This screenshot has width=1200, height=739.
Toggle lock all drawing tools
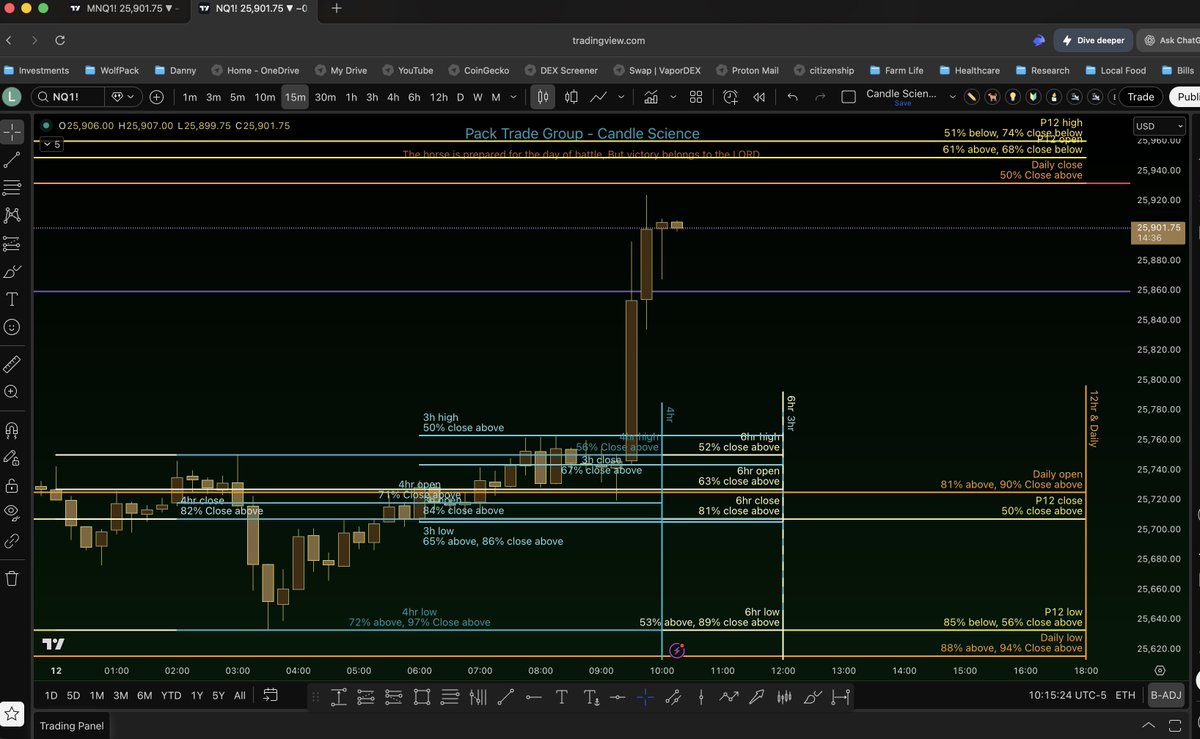click(x=12, y=485)
